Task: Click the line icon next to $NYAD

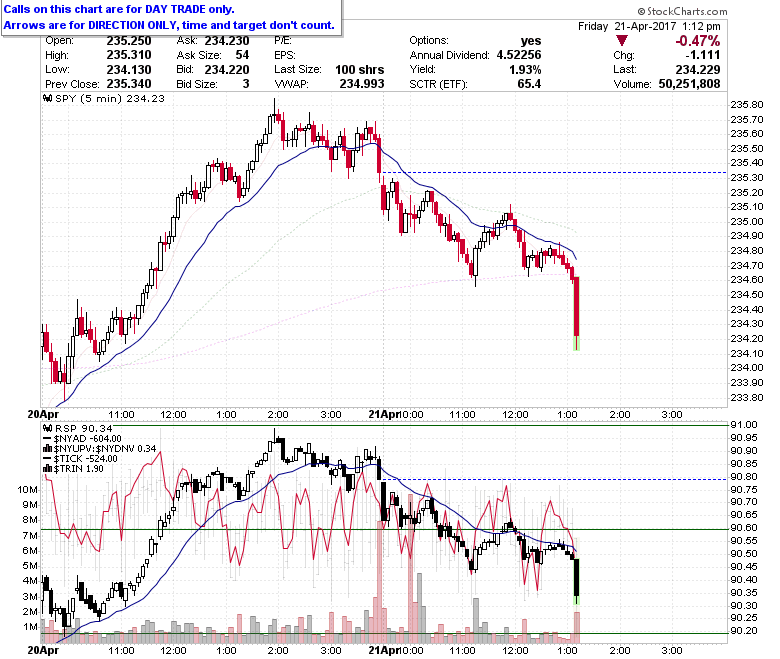Action: [47, 439]
